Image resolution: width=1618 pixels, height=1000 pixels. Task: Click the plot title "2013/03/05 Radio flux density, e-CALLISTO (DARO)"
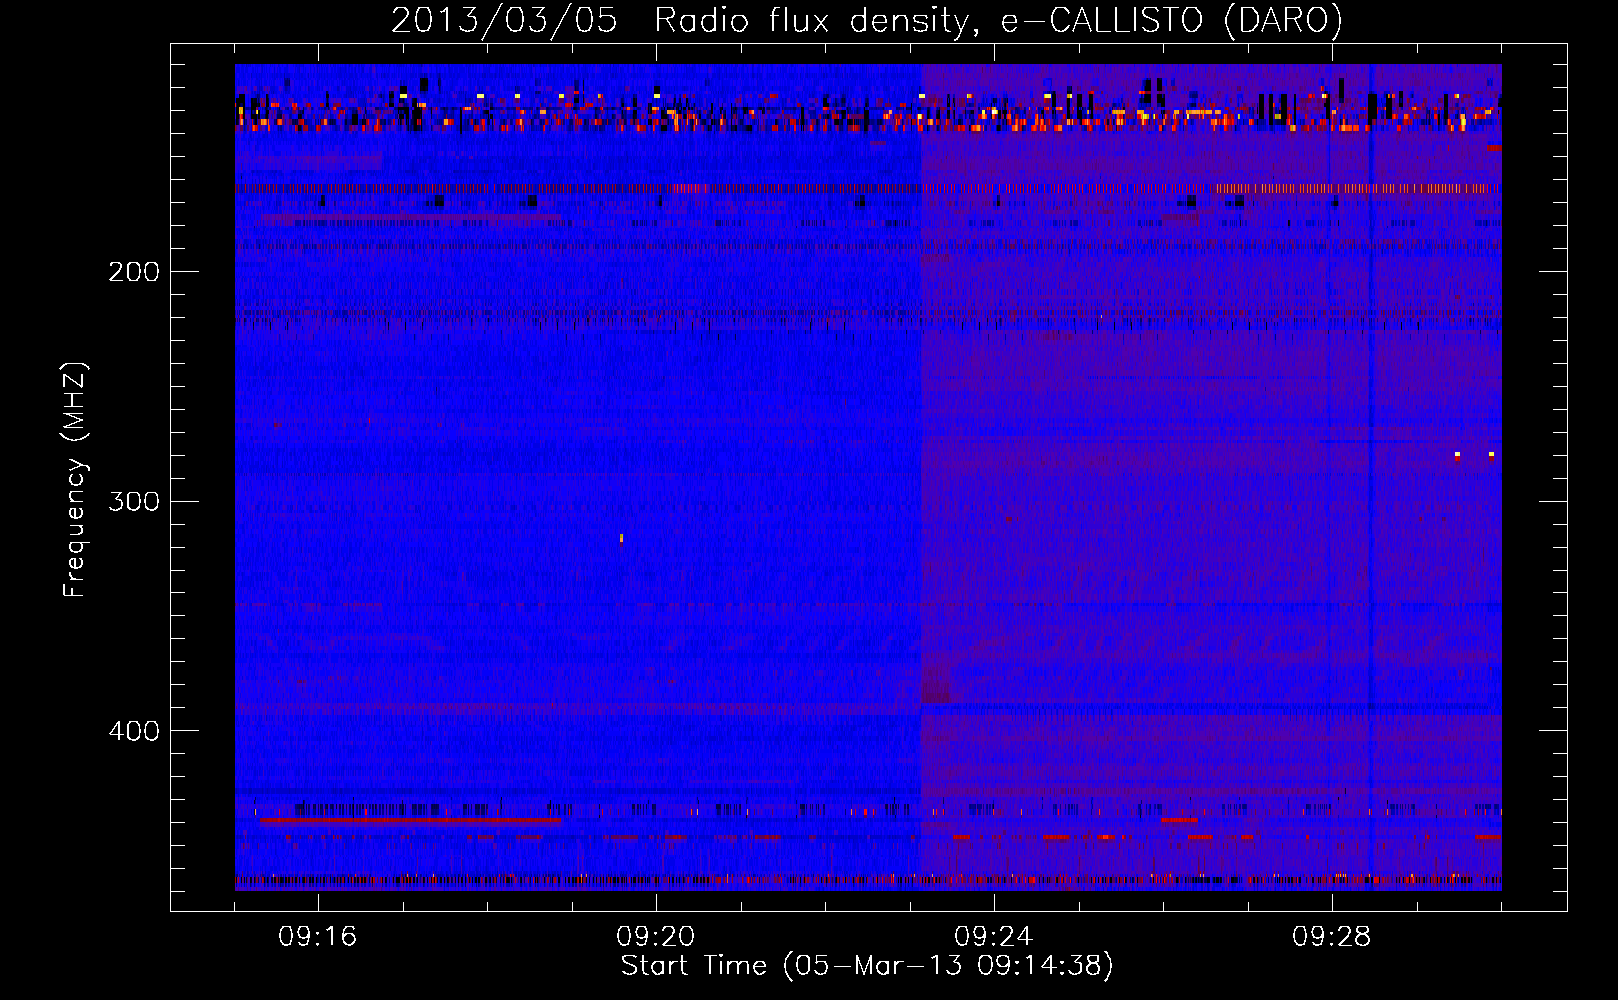867,21
